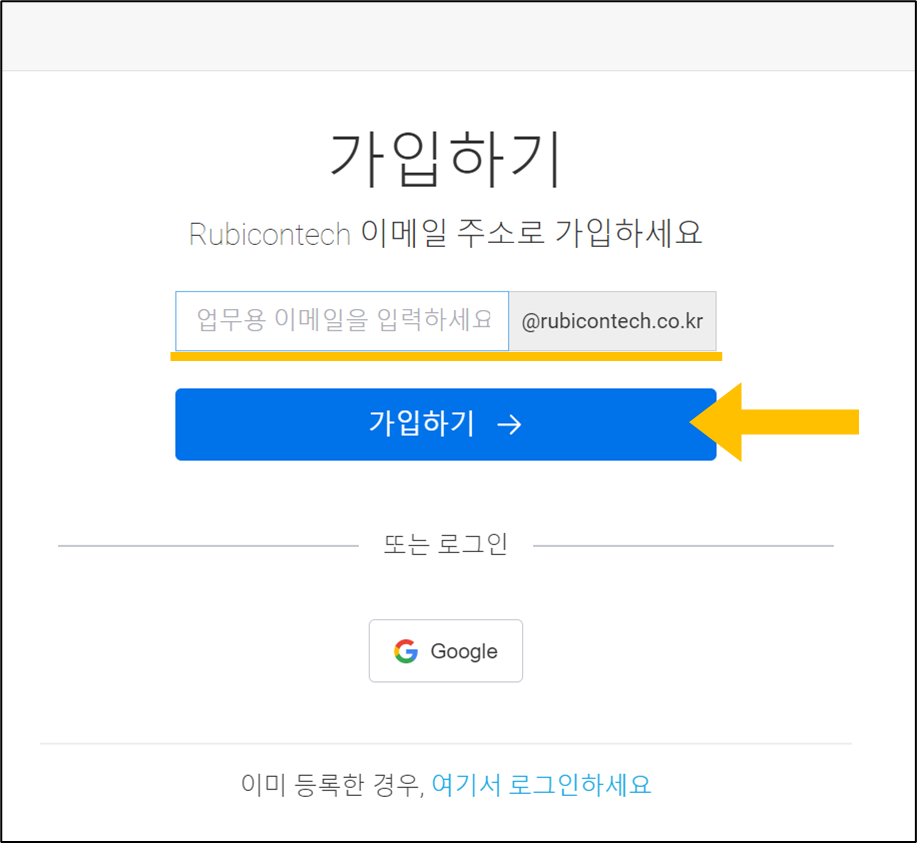The width and height of the screenshot is (917, 843).
Task: Click the 업무용 이메일을 입력하세요 placeholder text
Action: (x=344, y=321)
